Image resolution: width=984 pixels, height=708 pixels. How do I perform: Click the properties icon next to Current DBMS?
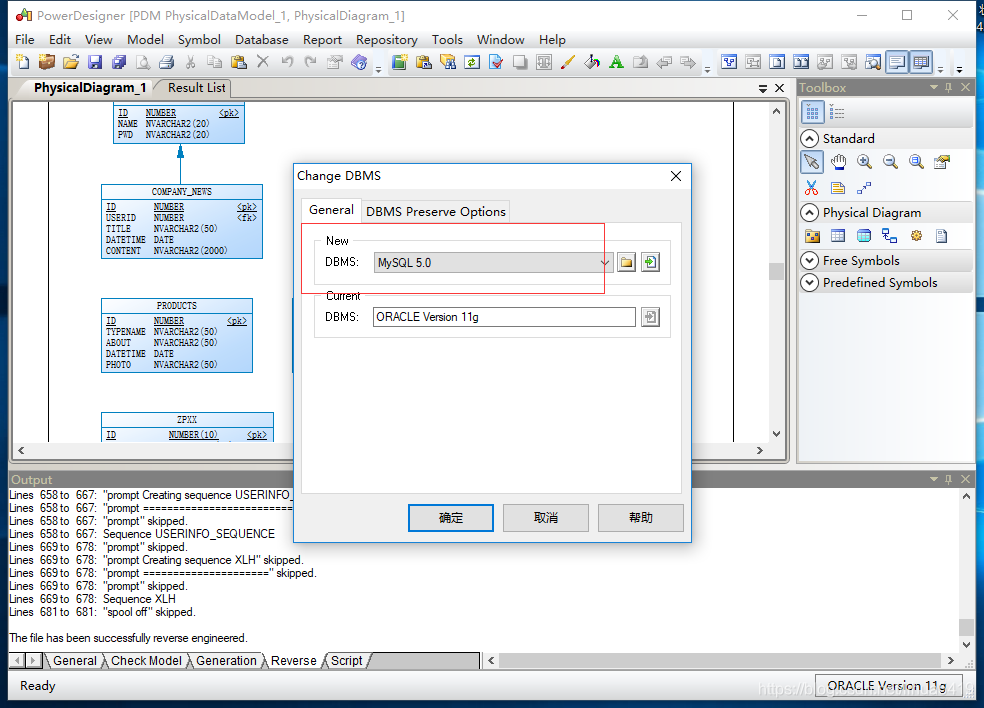point(650,317)
